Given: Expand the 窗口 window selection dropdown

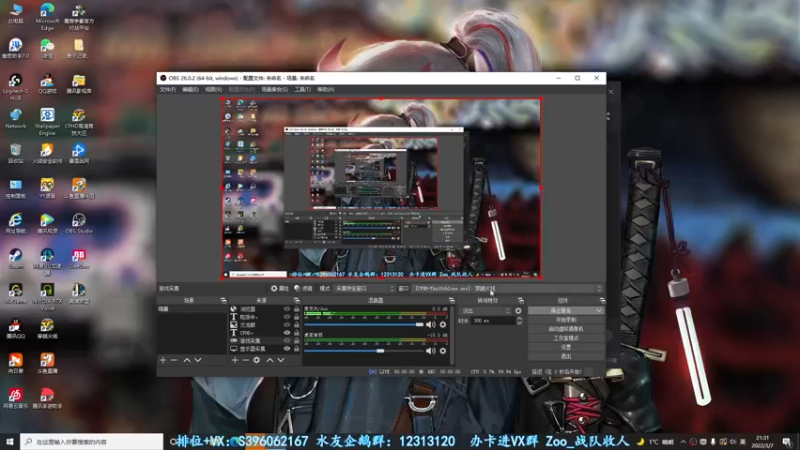Looking at the screenshot, I should [x=508, y=289].
